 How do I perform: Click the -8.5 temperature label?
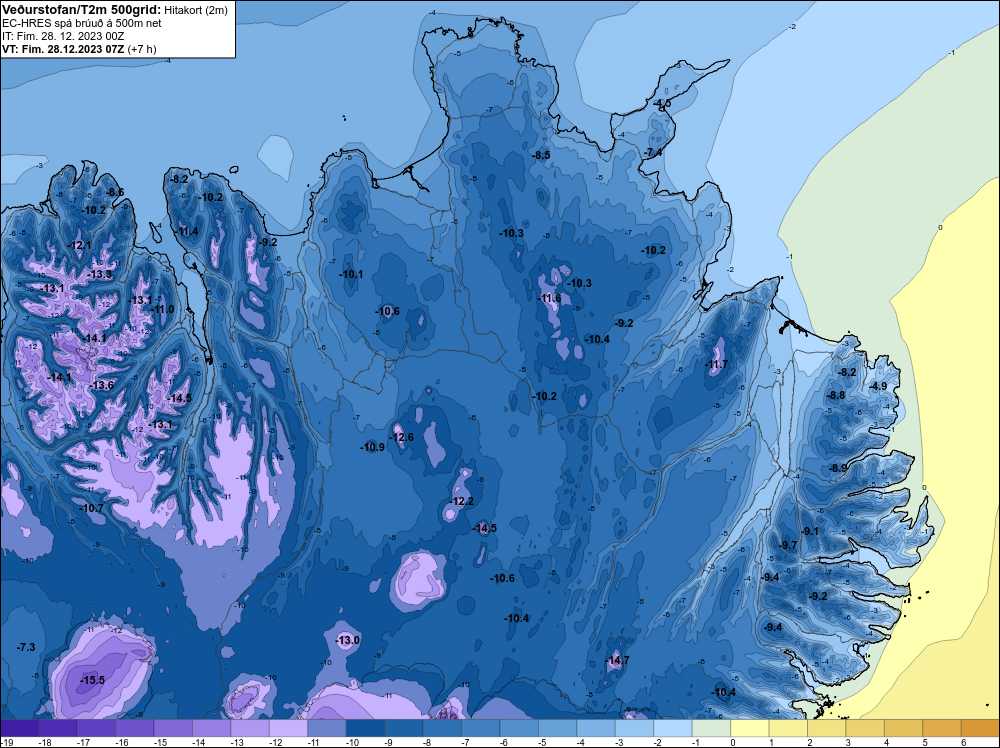coord(541,155)
